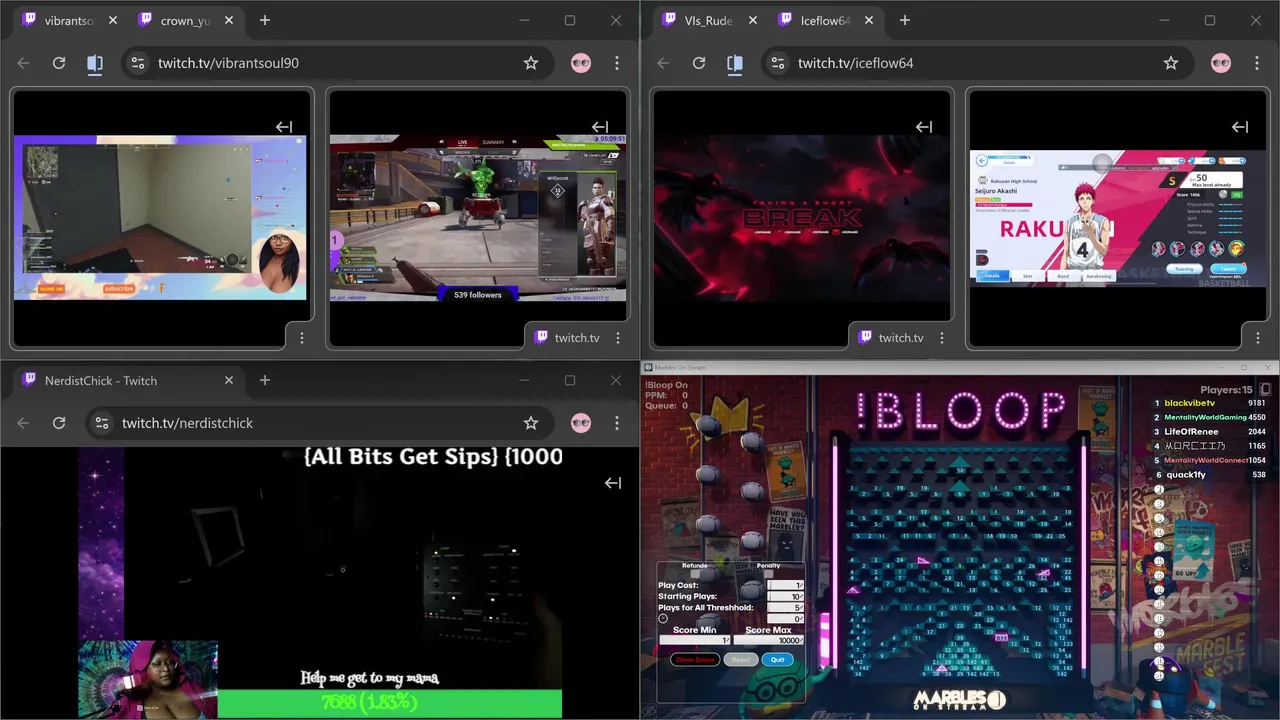Bookmark the nerdistchick page with star

[531, 423]
